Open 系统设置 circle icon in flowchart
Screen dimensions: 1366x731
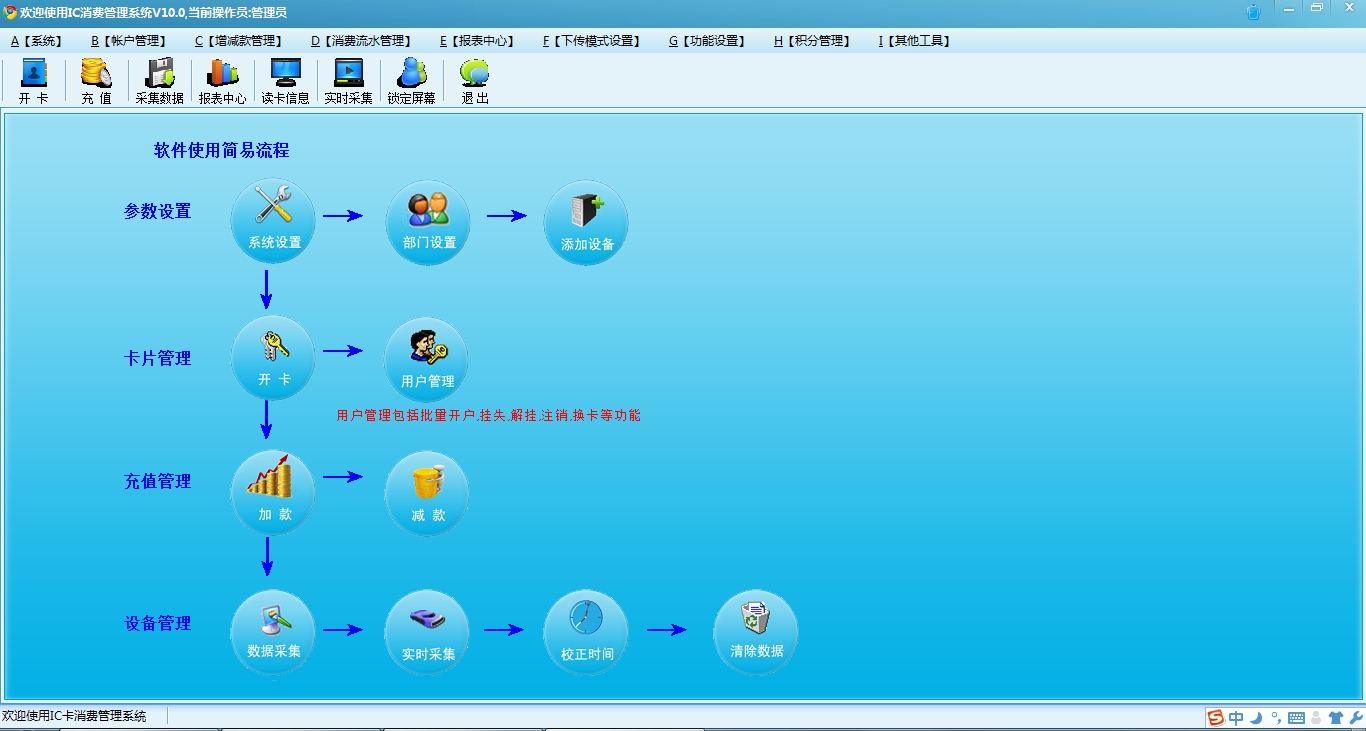pos(273,221)
